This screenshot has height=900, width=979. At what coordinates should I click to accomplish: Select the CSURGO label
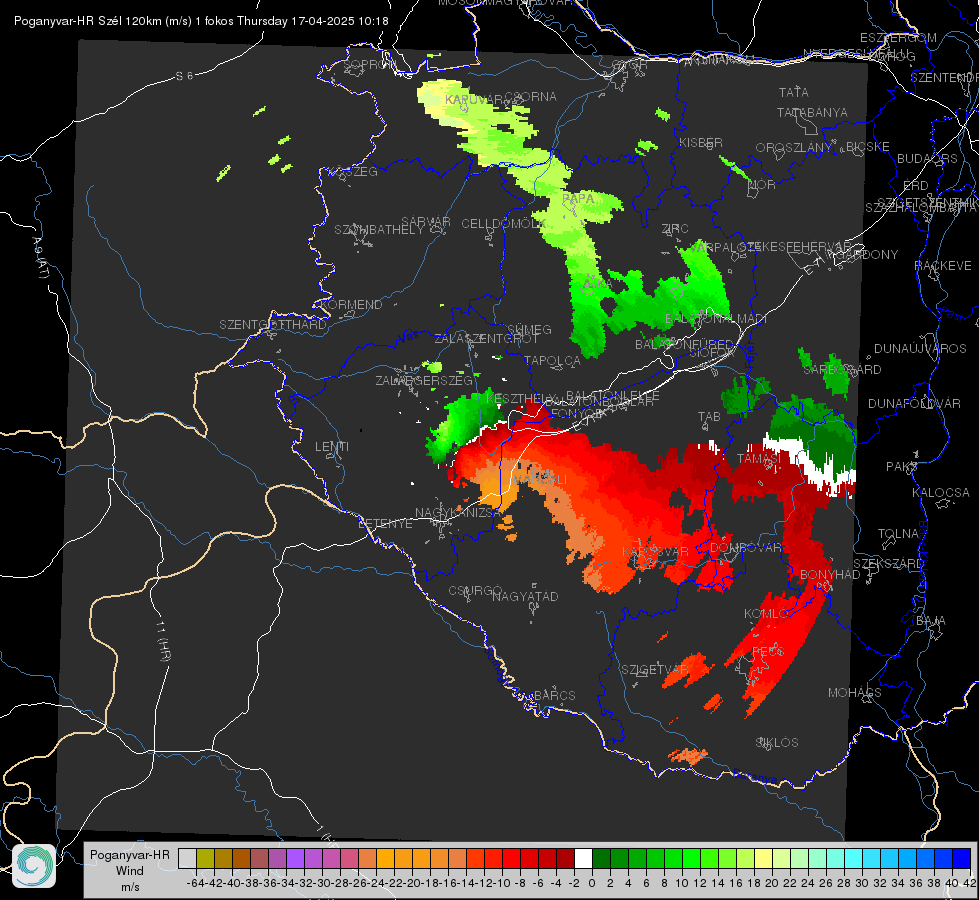475,591
